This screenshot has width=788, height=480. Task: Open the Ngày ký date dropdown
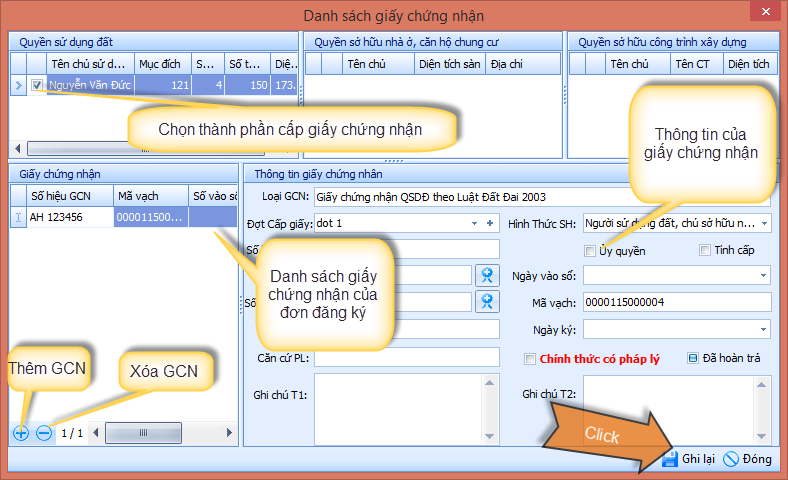(764, 328)
